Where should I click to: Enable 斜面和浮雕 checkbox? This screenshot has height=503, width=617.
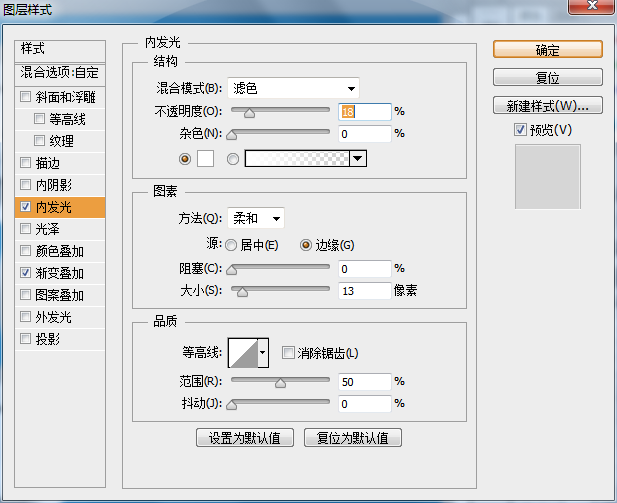point(26,96)
